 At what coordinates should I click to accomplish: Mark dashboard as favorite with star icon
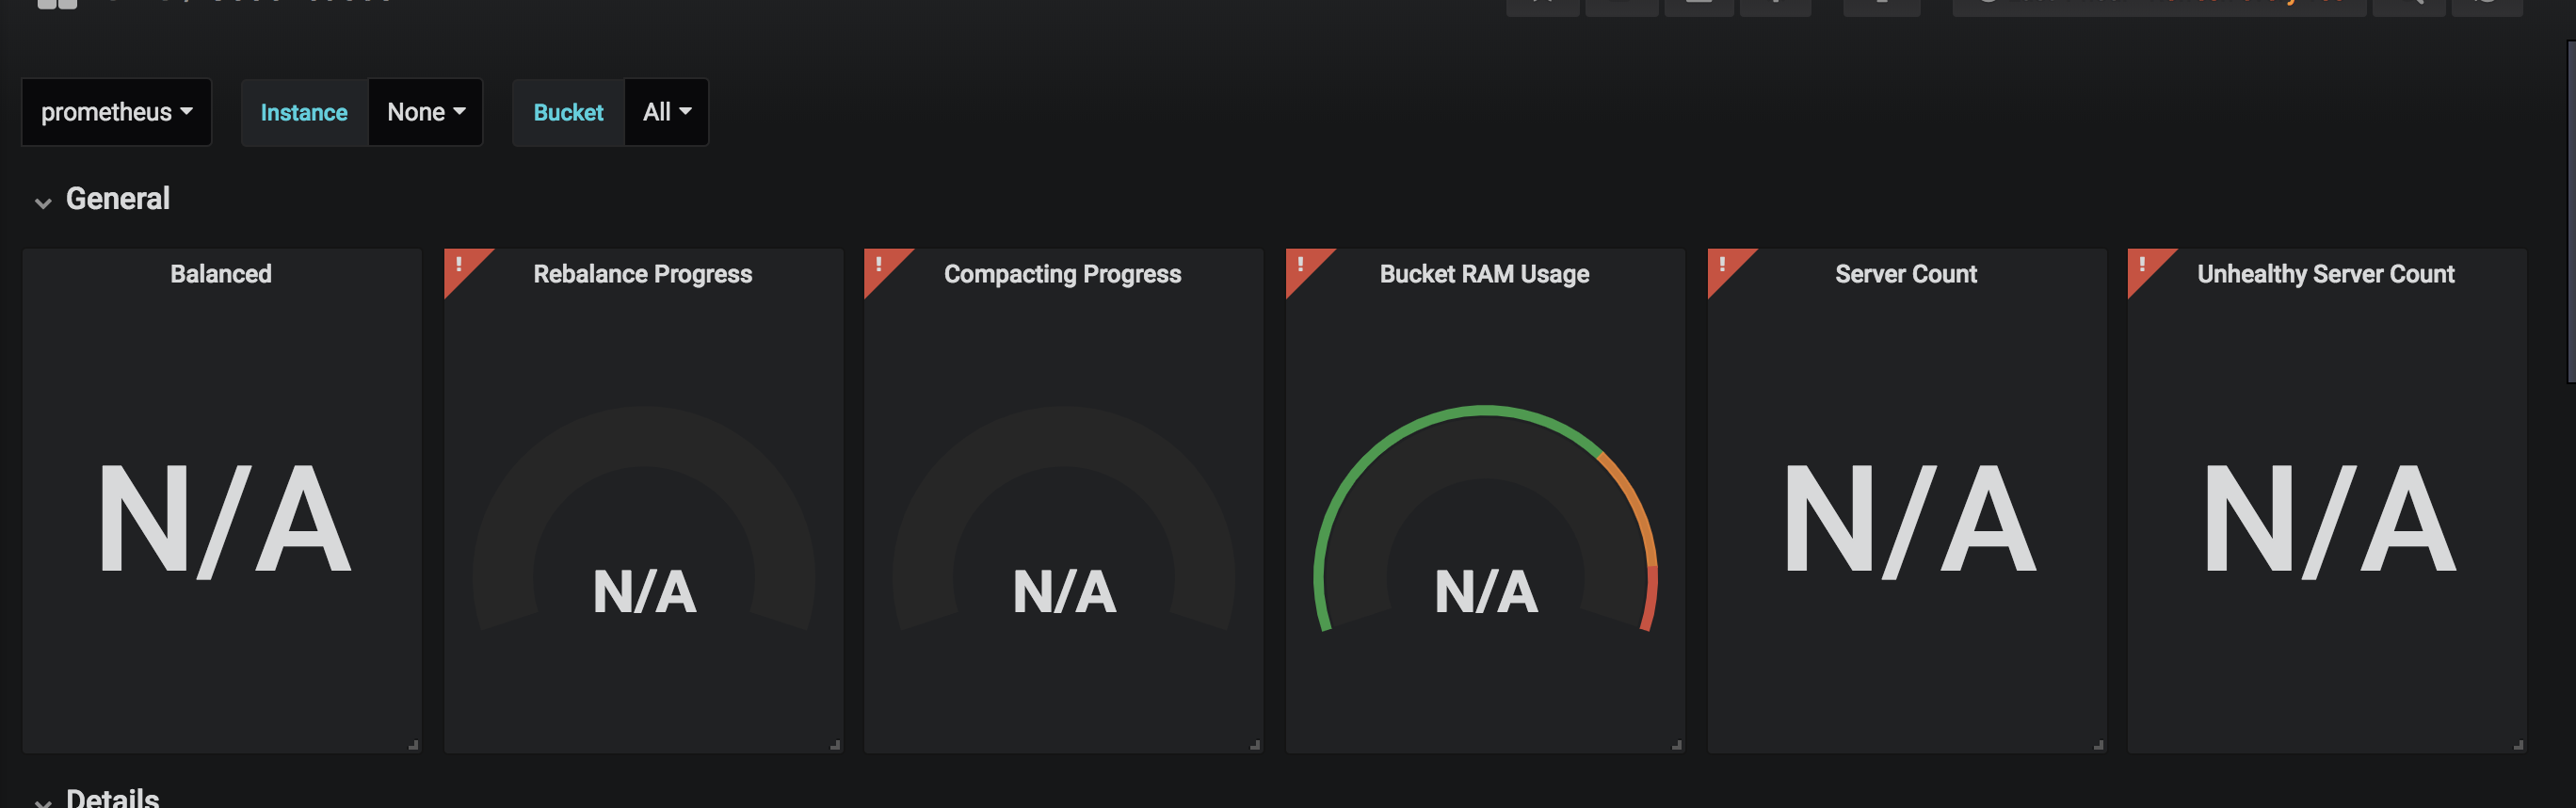click(x=1543, y=5)
